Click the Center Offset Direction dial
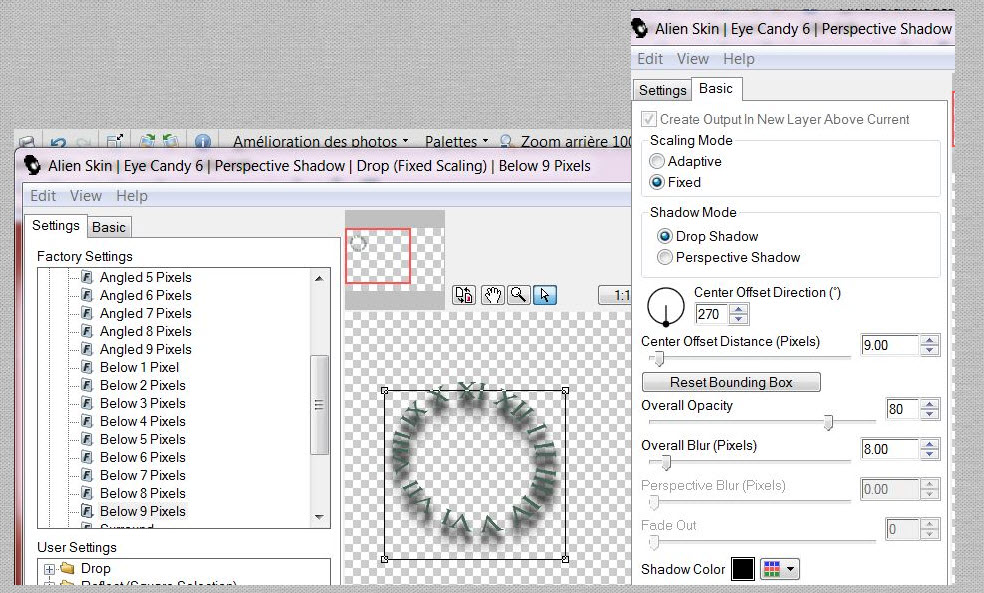 pyautogui.click(x=665, y=306)
